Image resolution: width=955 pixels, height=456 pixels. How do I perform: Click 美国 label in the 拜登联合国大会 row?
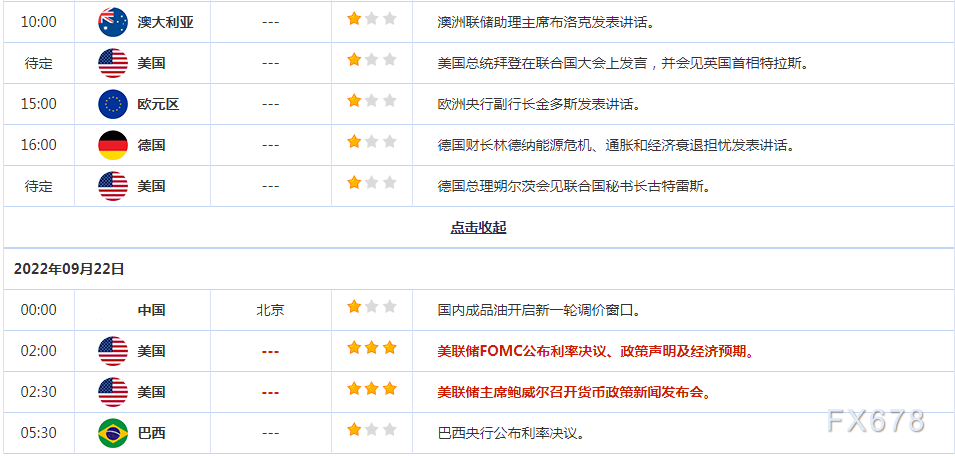[x=152, y=63]
